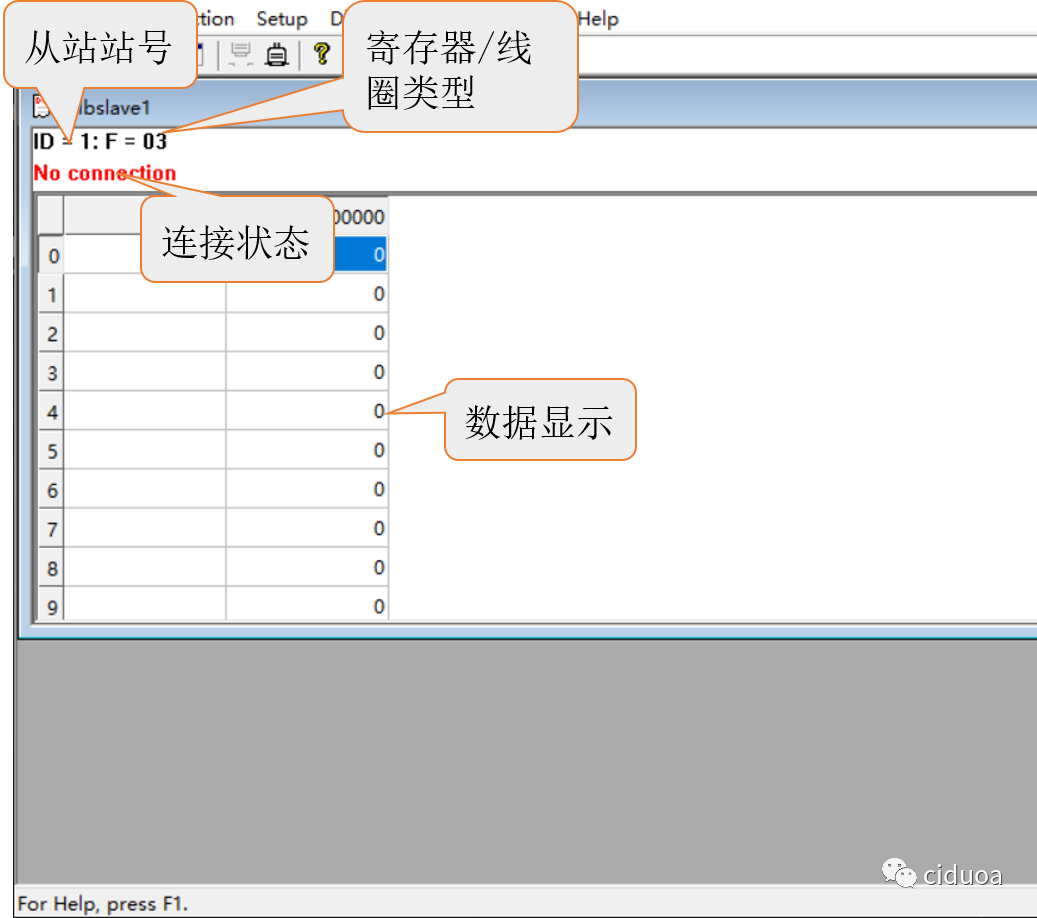Select row header 3
Image resolution: width=1037 pixels, height=918 pixels.
click(x=52, y=372)
